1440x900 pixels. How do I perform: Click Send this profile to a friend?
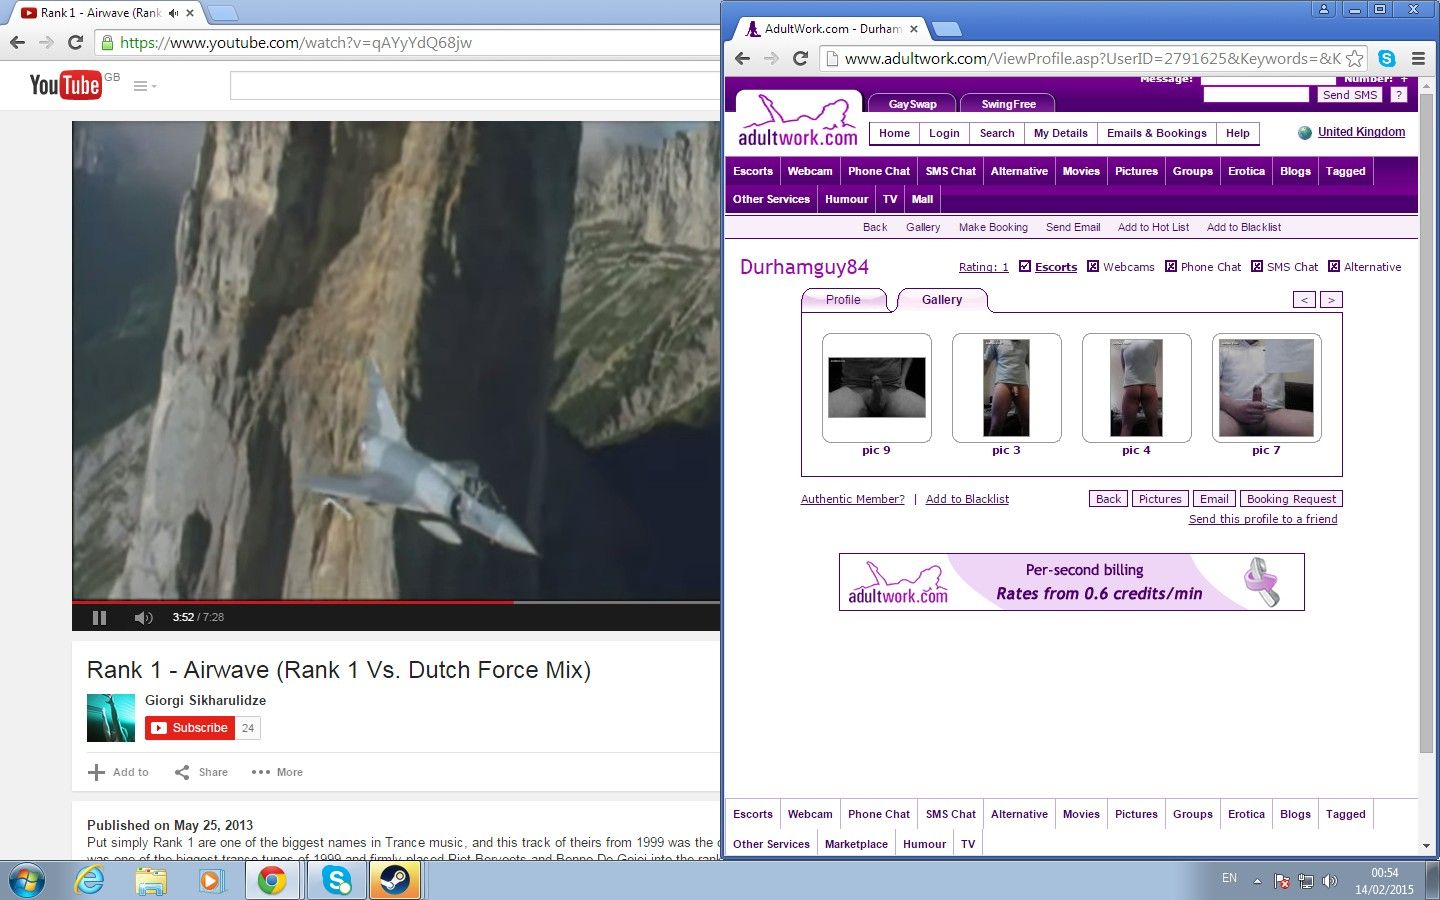[1263, 519]
